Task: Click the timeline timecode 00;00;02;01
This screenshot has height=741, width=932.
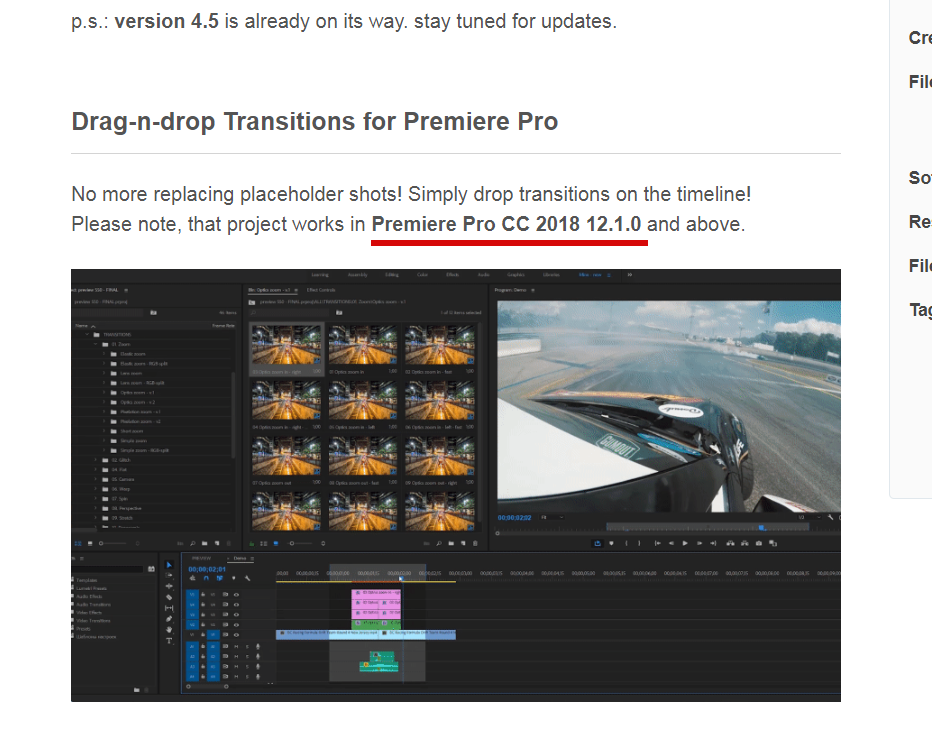Action: 207,569
